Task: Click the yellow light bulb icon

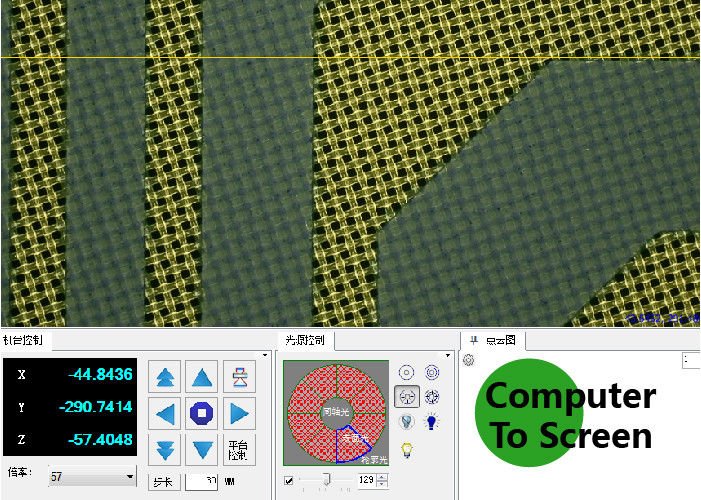Action: (x=407, y=449)
